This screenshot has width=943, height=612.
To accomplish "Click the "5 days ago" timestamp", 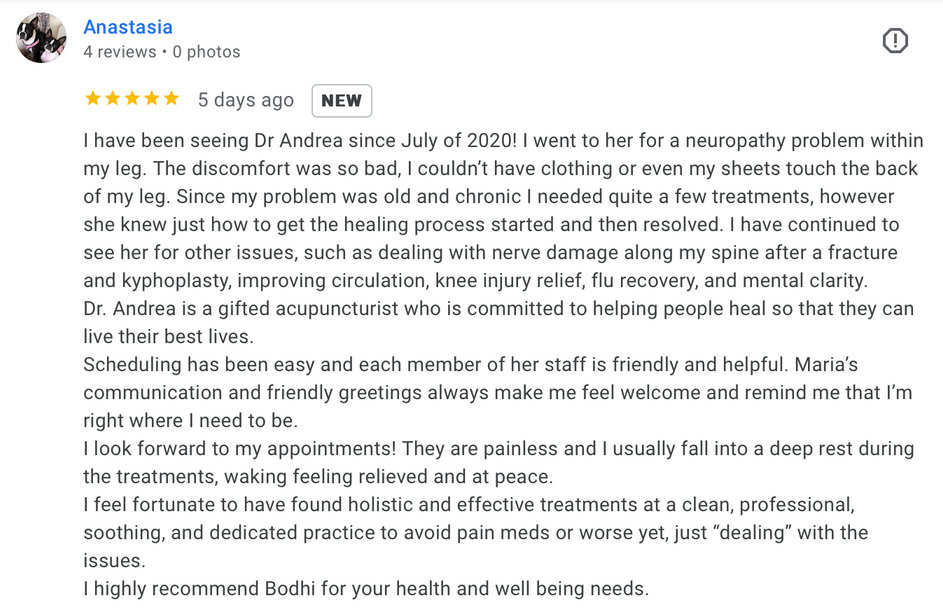I will tap(245, 100).
